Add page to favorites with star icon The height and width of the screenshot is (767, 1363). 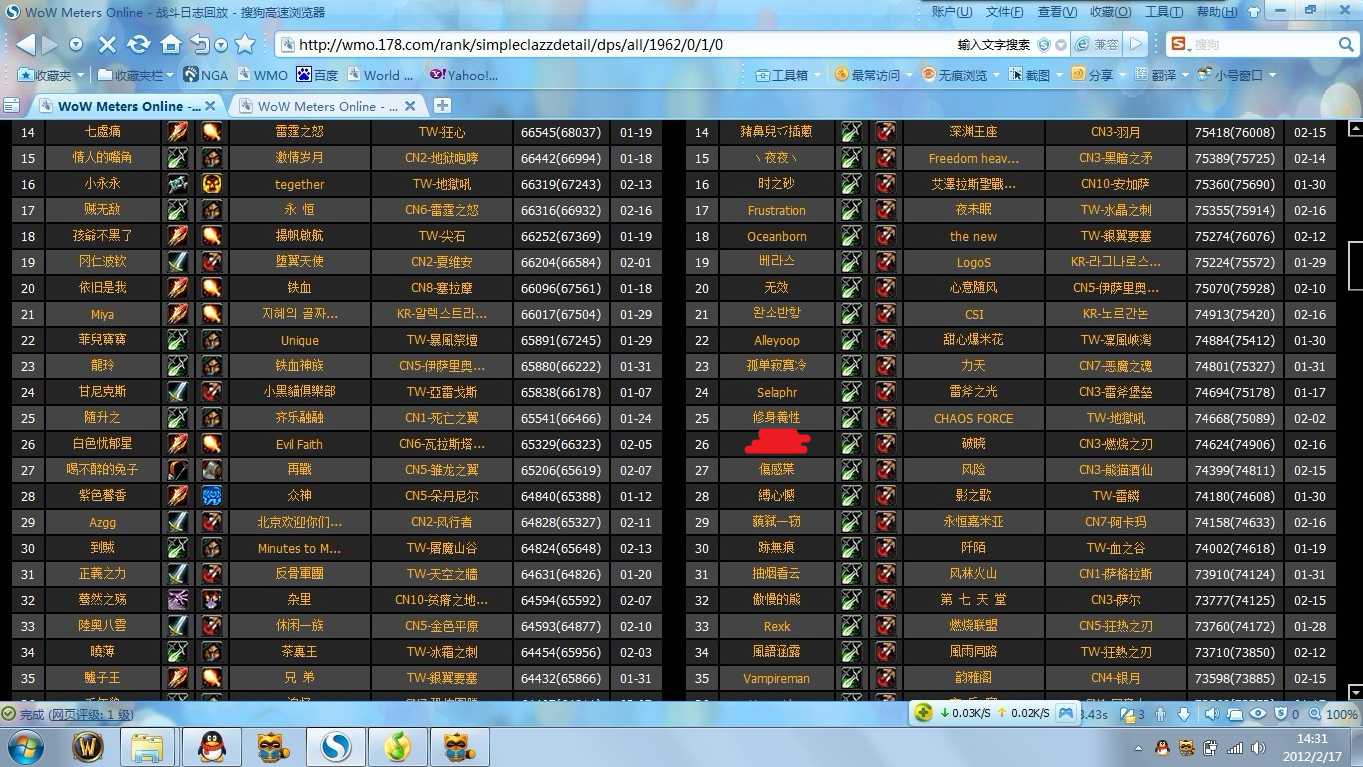click(x=245, y=44)
